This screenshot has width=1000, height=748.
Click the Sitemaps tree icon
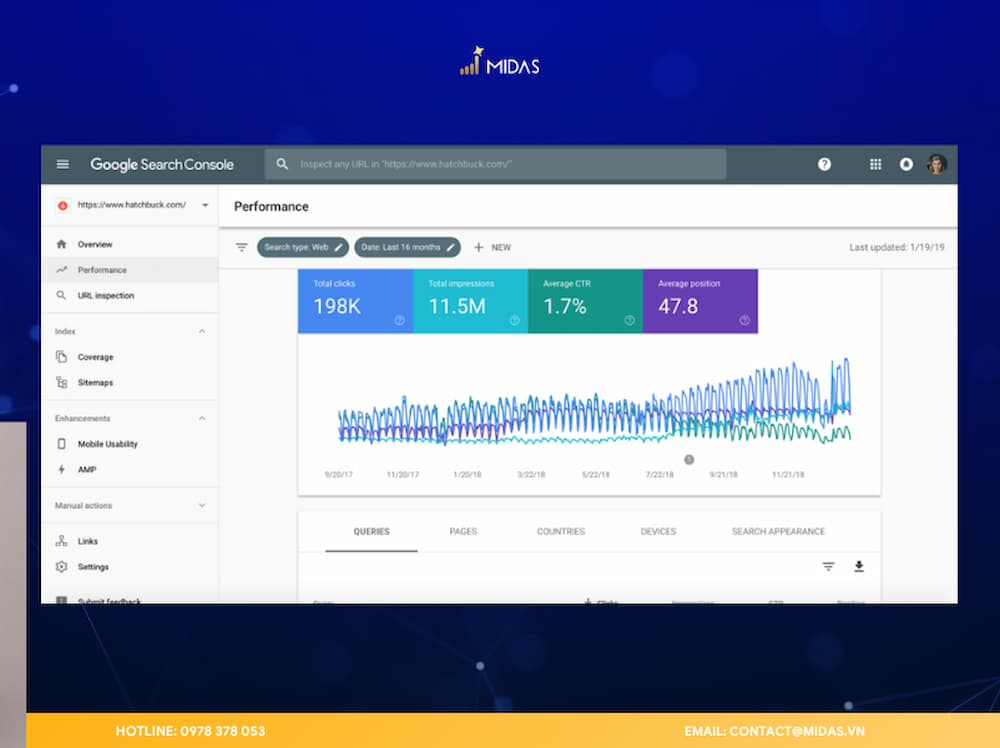61,382
